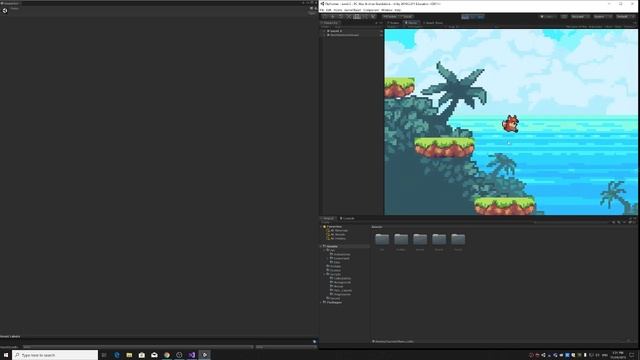Viewport: 640px width, 360px height.
Task: Collapse the Art folder in tree
Action: (324, 250)
